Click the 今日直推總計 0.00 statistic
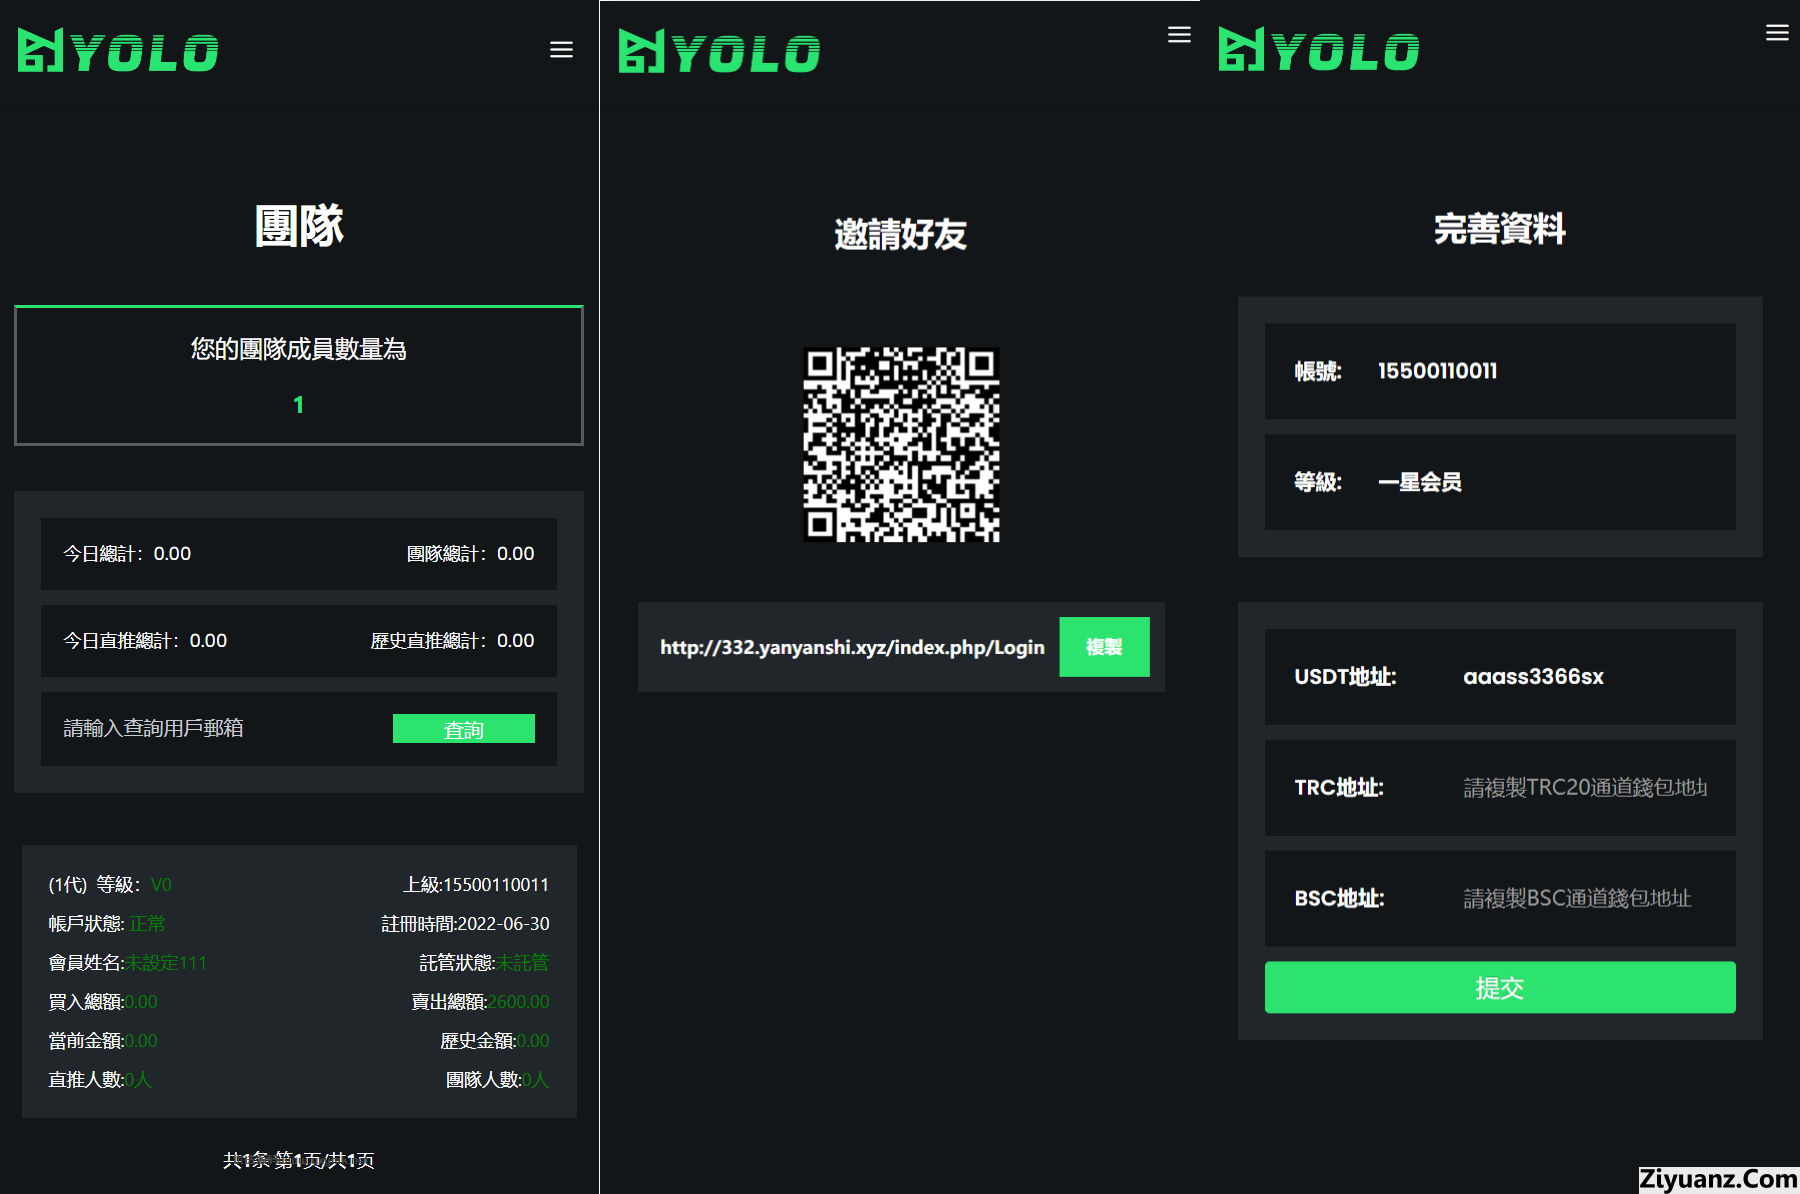The width and height of the screenshot is (1800, 1194). click(x=145, y=641)
